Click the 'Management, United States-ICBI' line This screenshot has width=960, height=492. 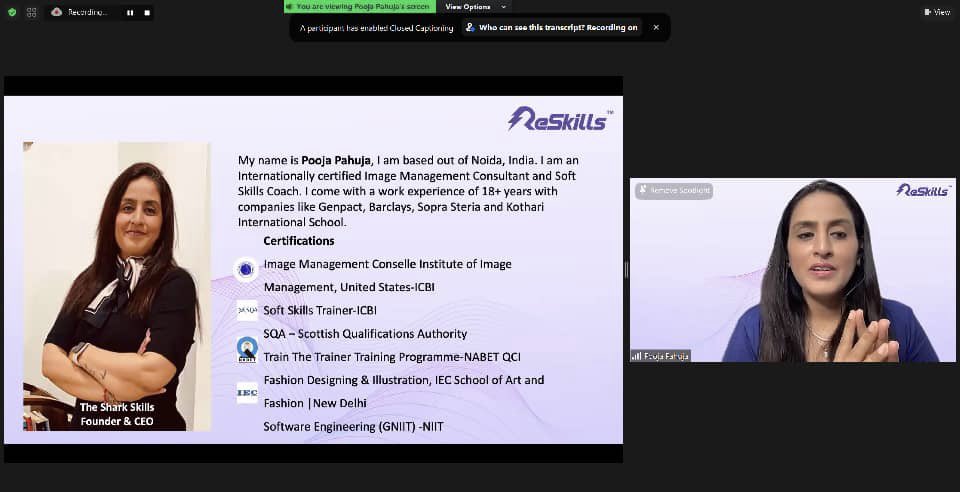point(349,287)
